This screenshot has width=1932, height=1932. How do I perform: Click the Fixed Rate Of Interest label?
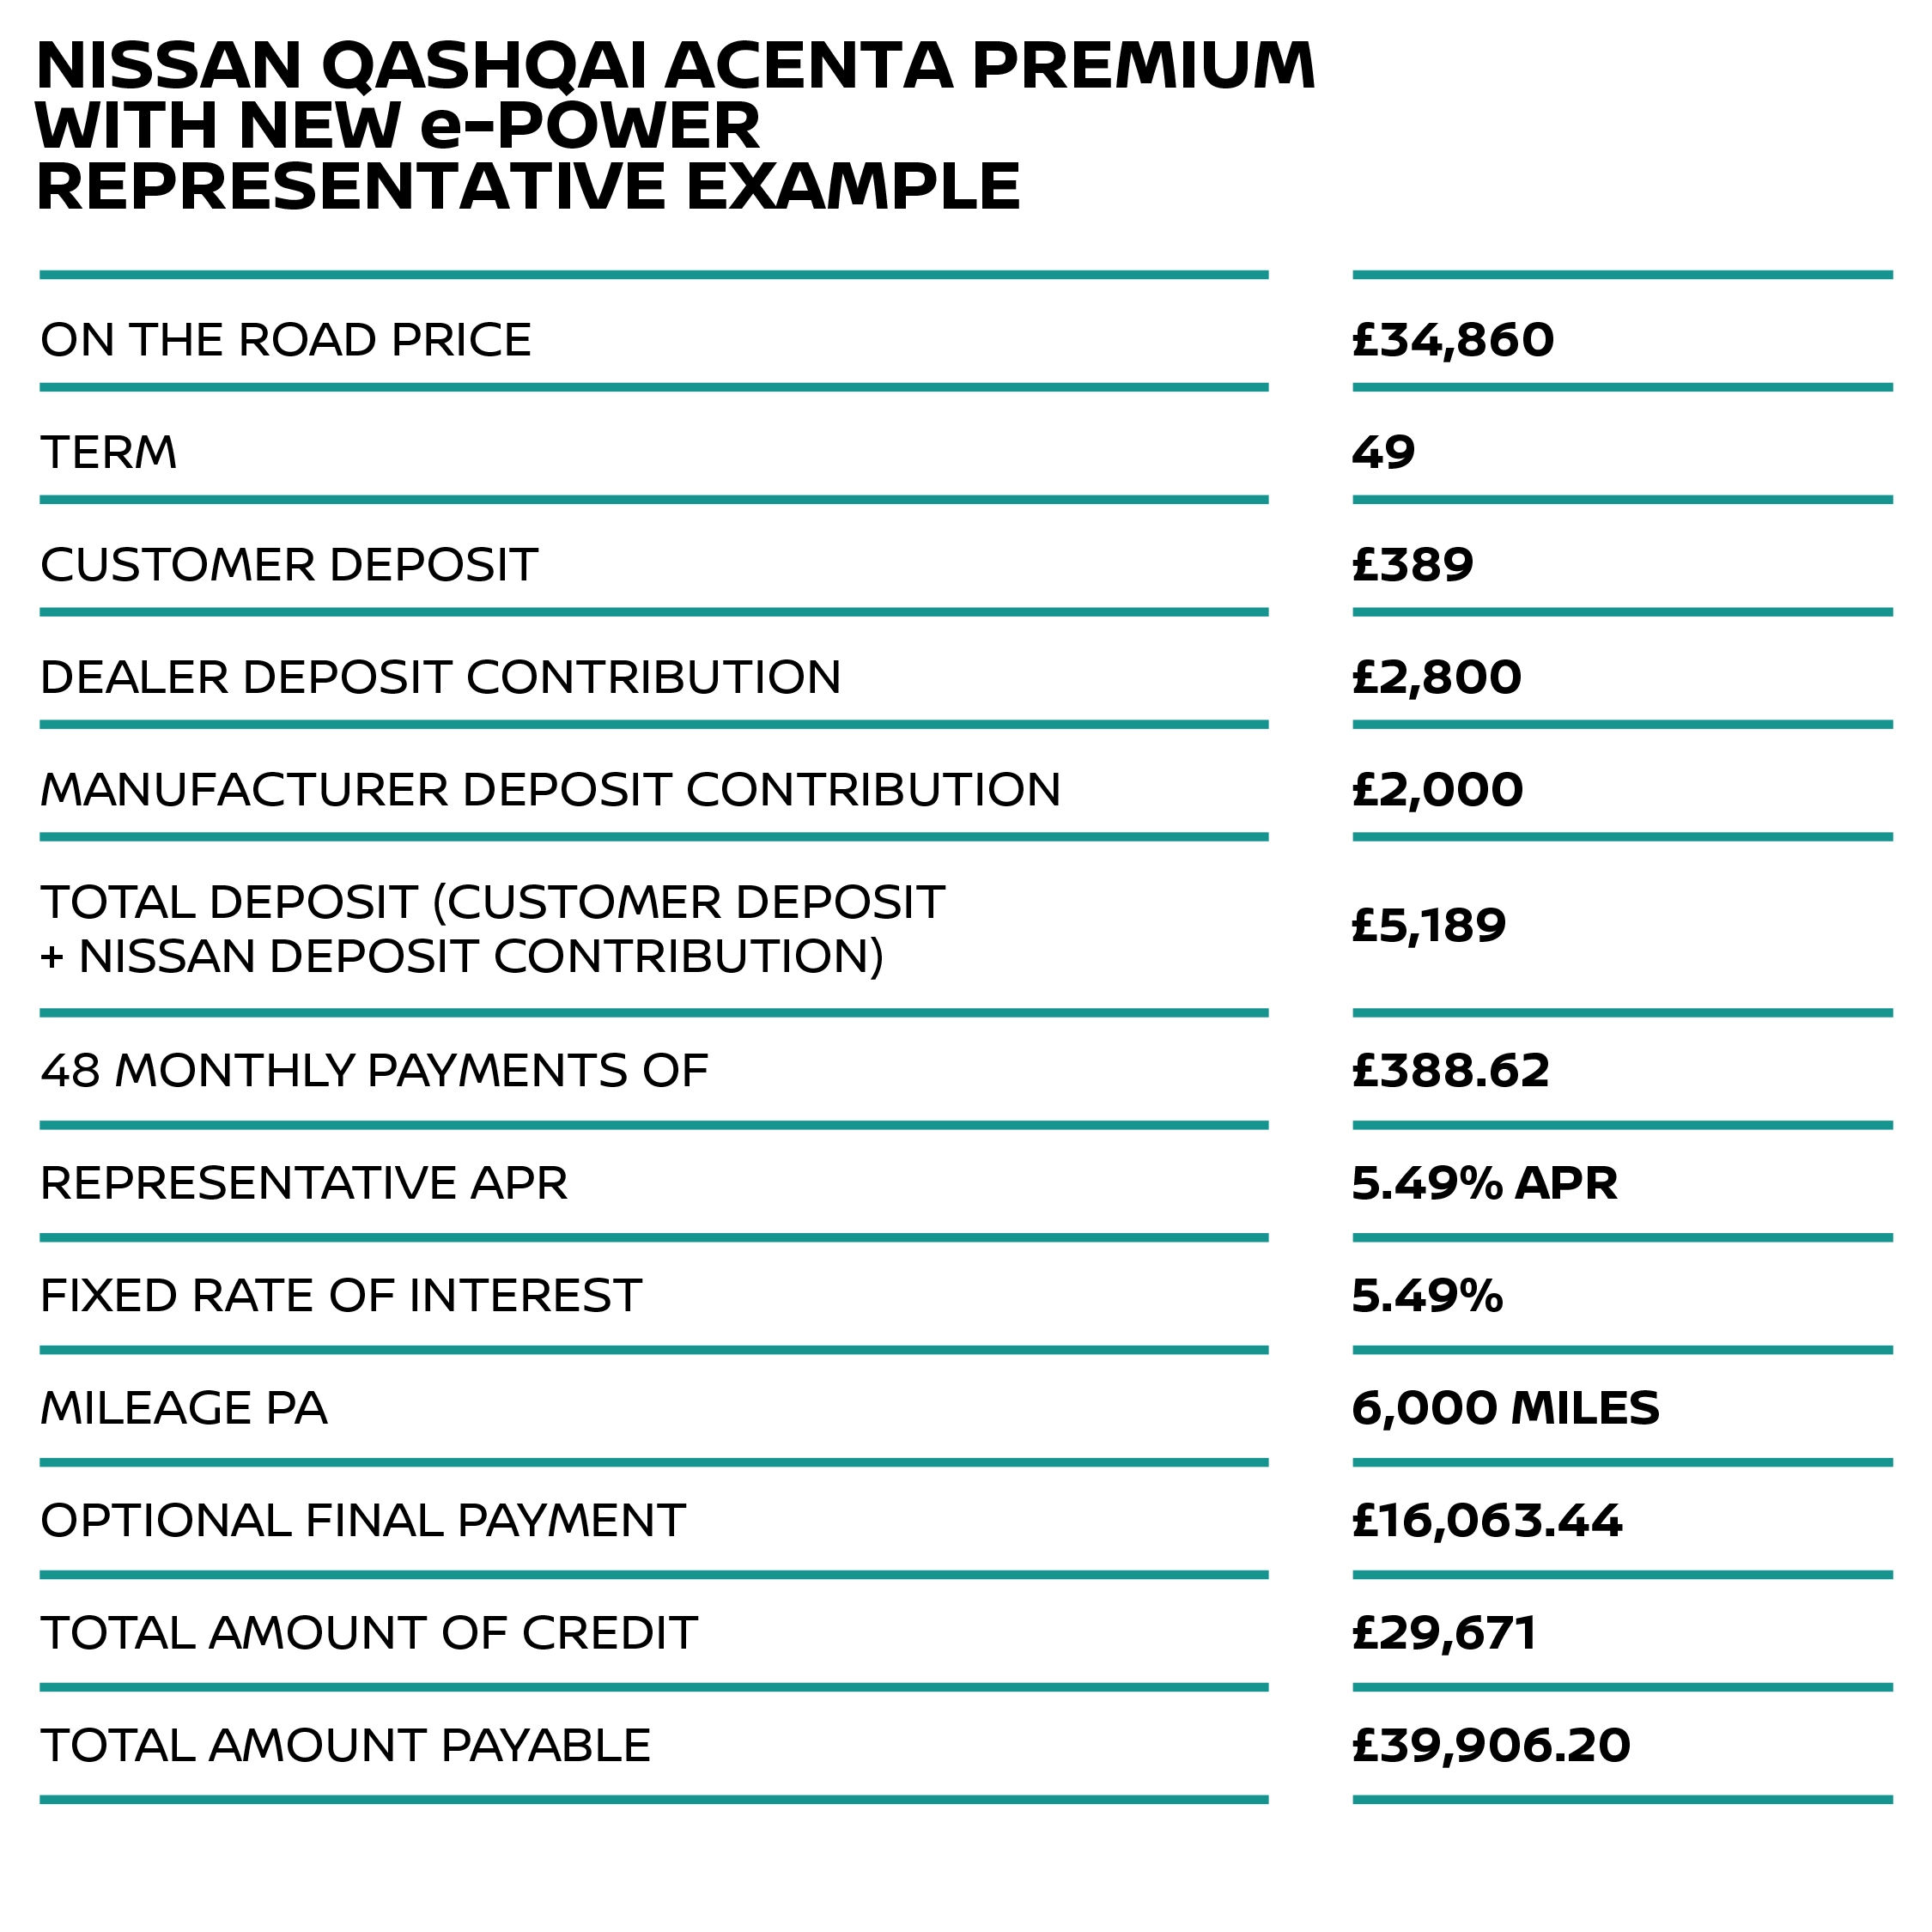click(x=340, y=1296)
